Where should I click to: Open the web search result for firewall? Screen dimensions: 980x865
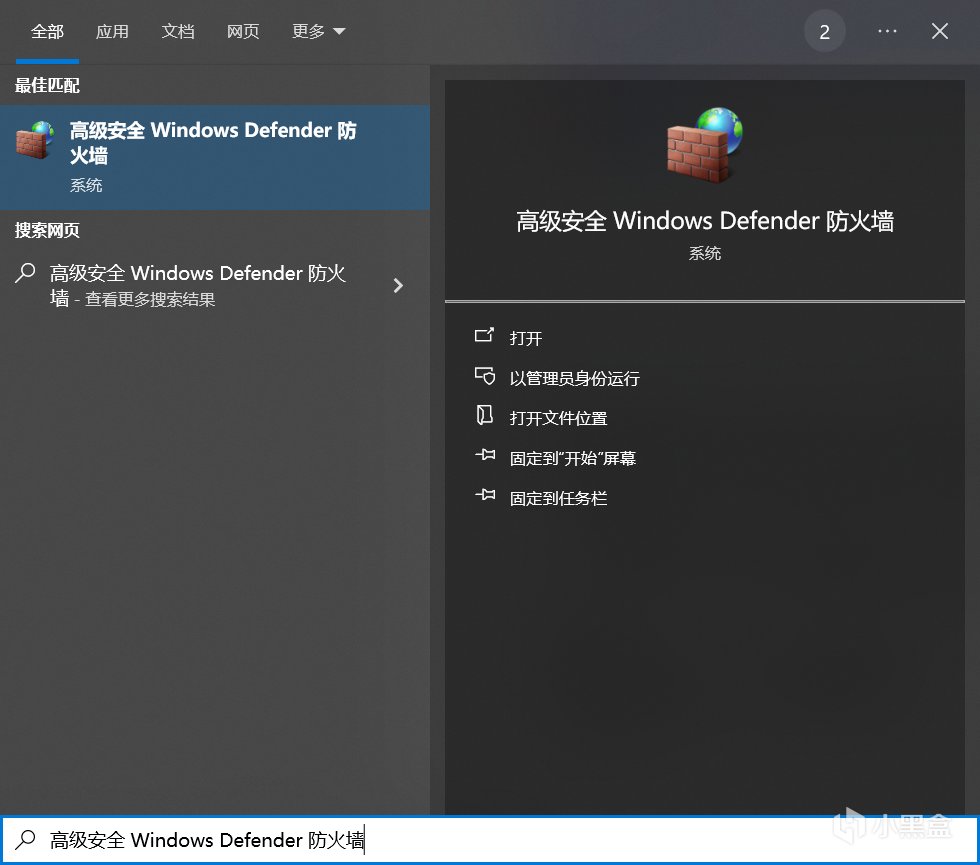click(215, 286)
